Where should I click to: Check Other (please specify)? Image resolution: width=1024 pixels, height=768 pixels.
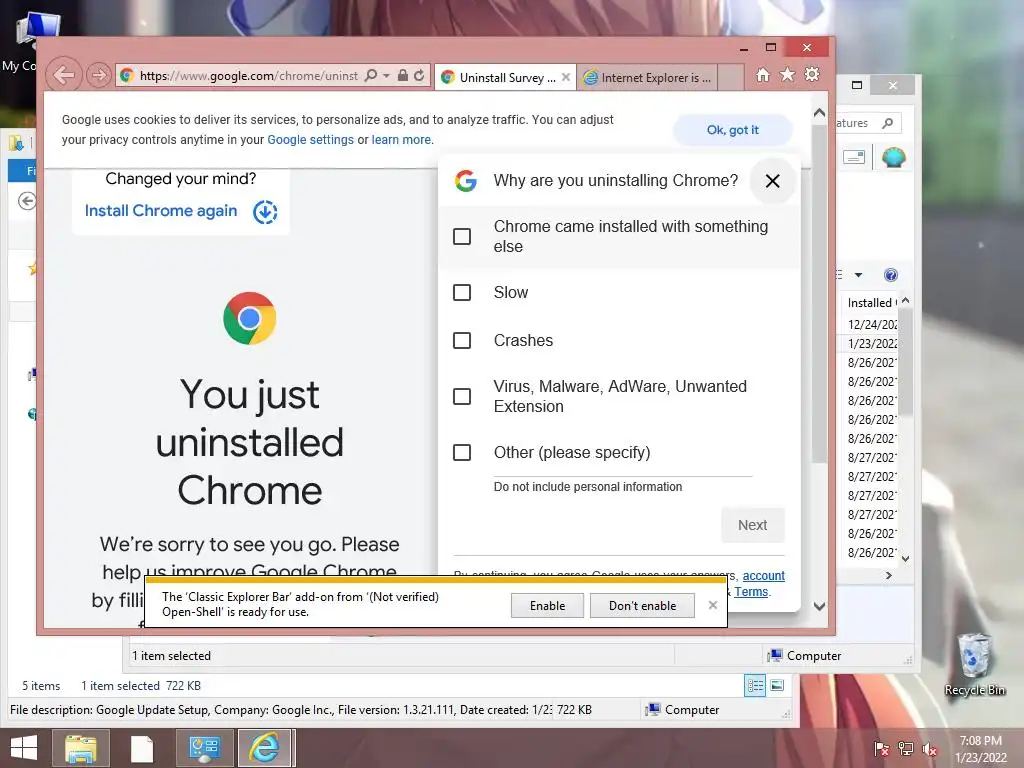click(462, 453)
